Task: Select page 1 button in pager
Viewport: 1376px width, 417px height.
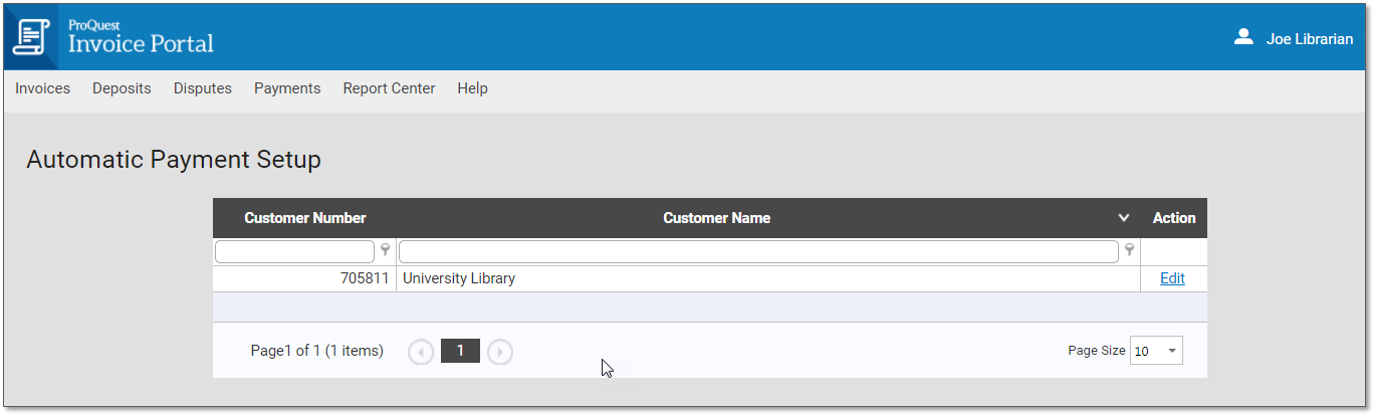Action: (x=460, y=351)
